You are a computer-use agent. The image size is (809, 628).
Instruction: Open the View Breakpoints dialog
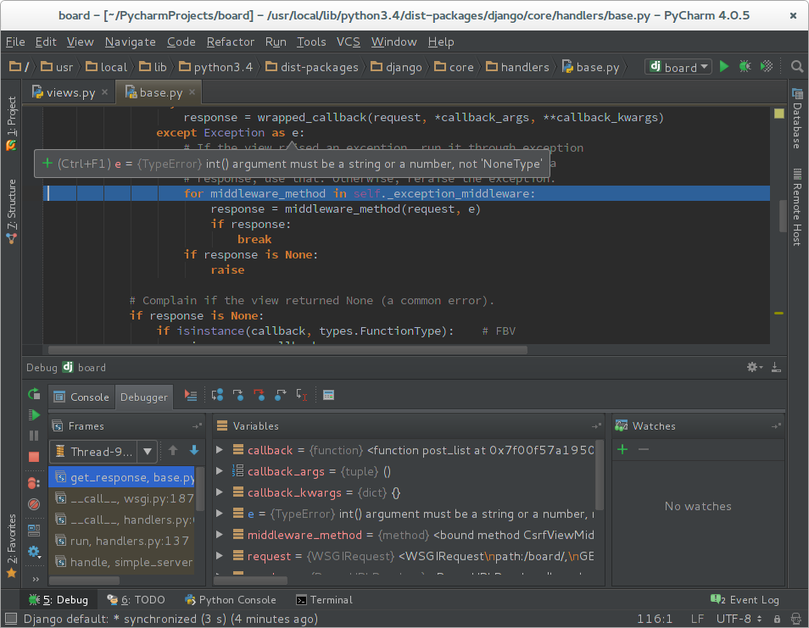click(x=34, y=483)
